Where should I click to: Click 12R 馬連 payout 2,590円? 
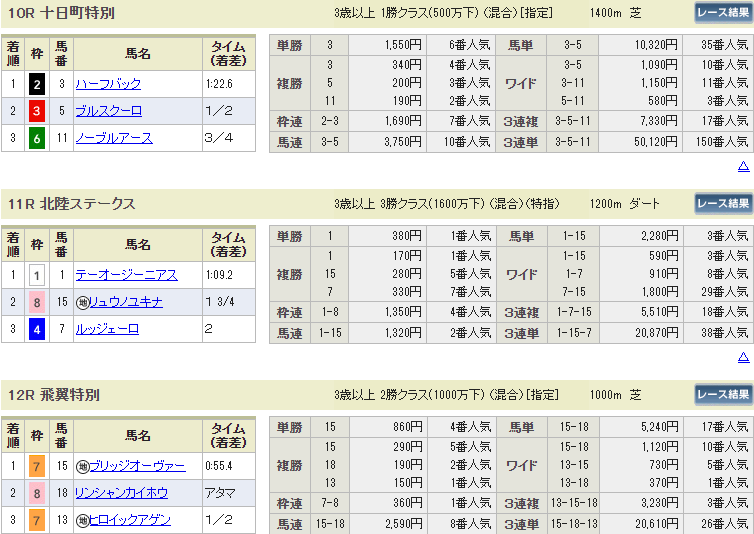pos(404,524)
